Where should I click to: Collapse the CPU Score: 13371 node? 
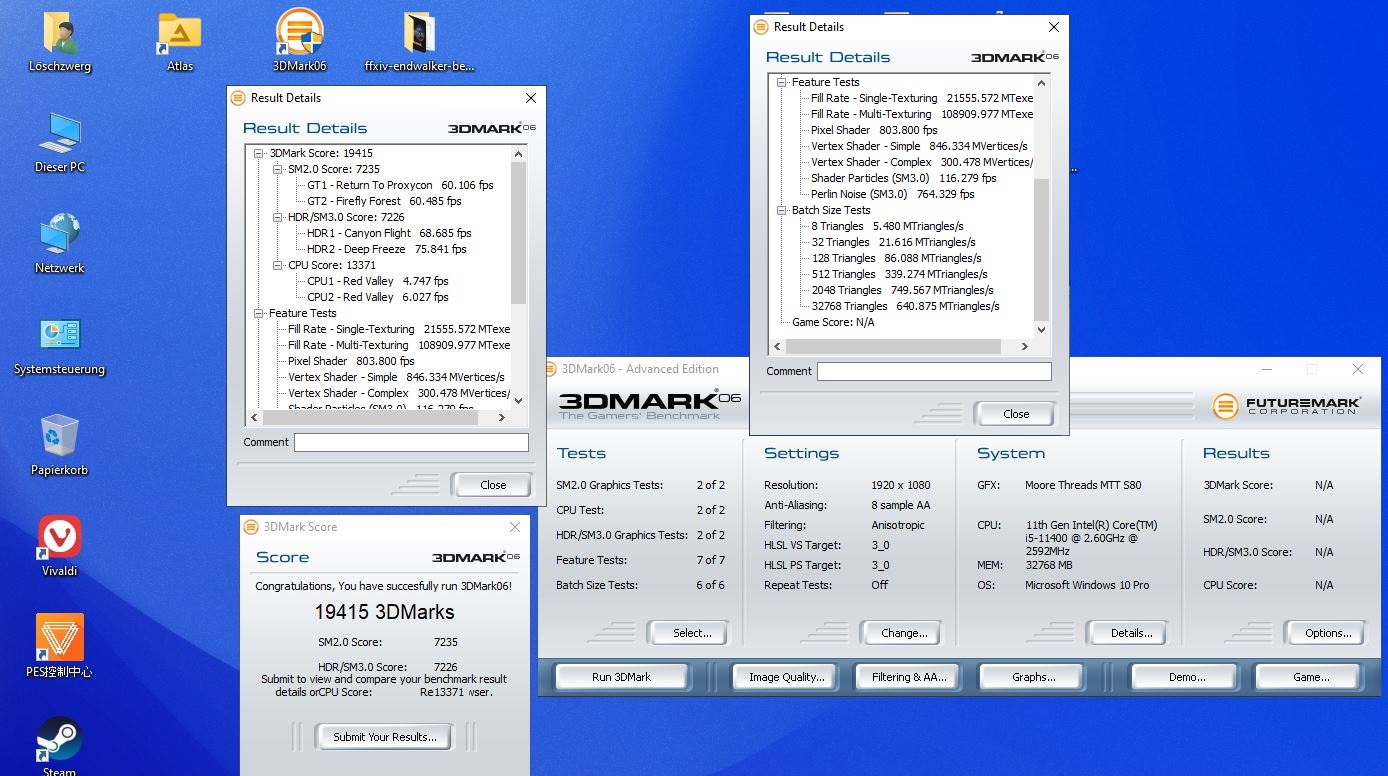pyautogui.click(x=278, y=265)
